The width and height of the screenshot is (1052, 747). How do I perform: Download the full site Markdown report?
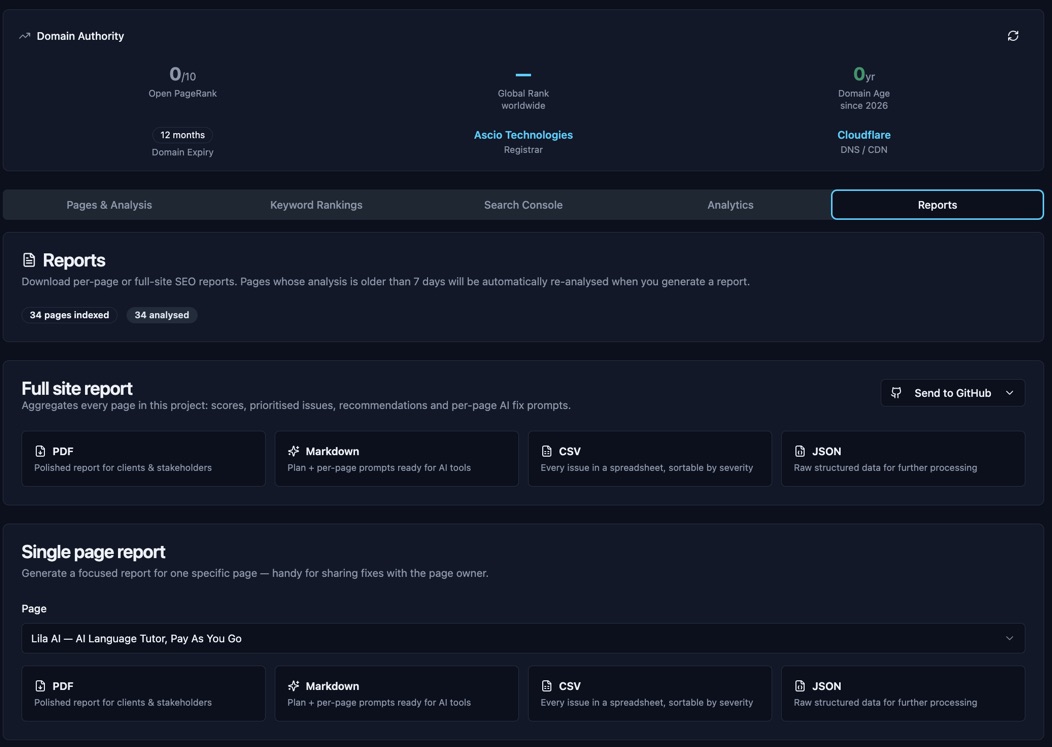[x=397, y=459]
